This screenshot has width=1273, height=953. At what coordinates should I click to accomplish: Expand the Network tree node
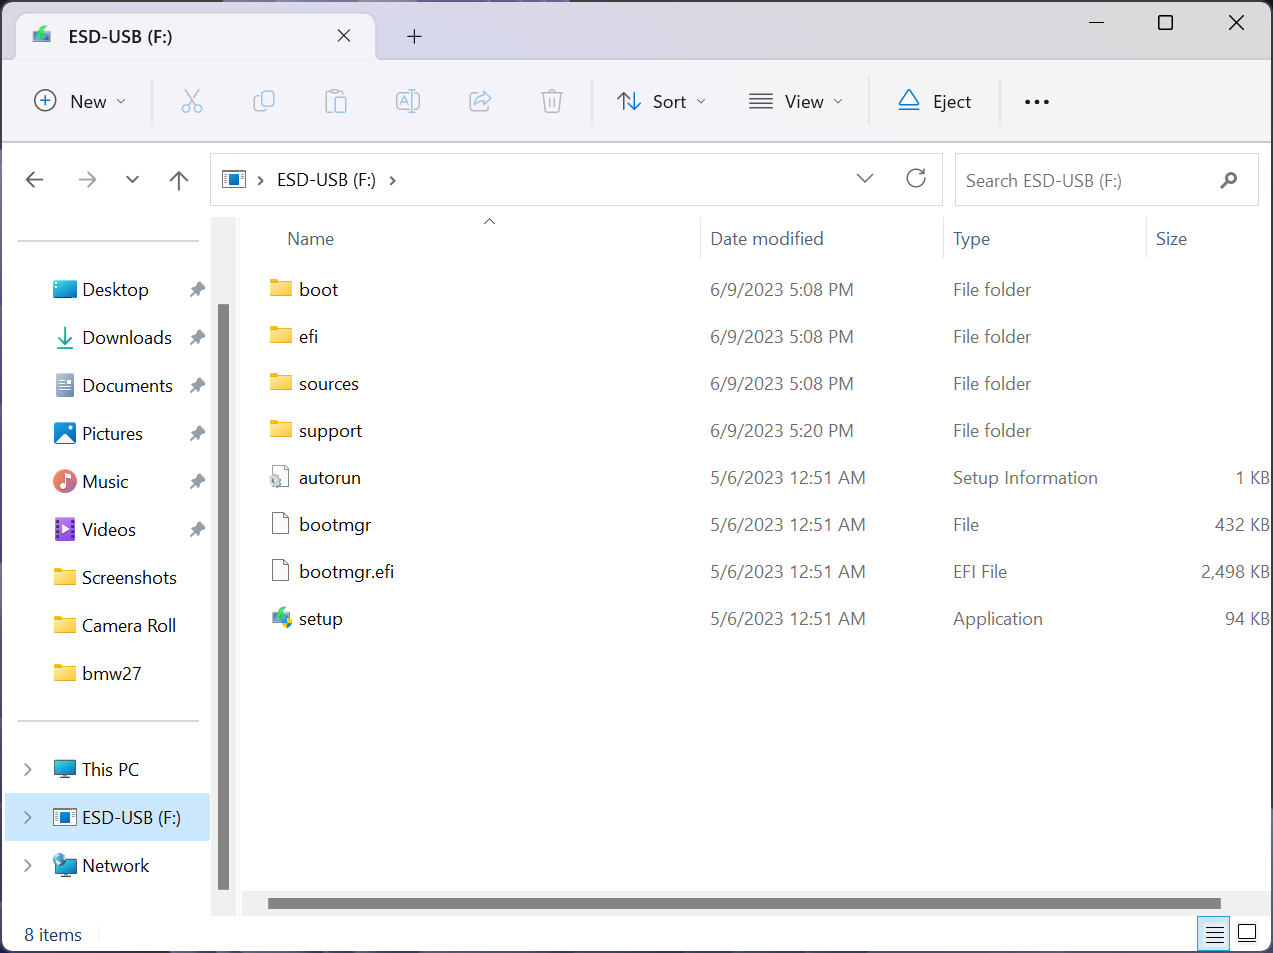click(28, 865)
